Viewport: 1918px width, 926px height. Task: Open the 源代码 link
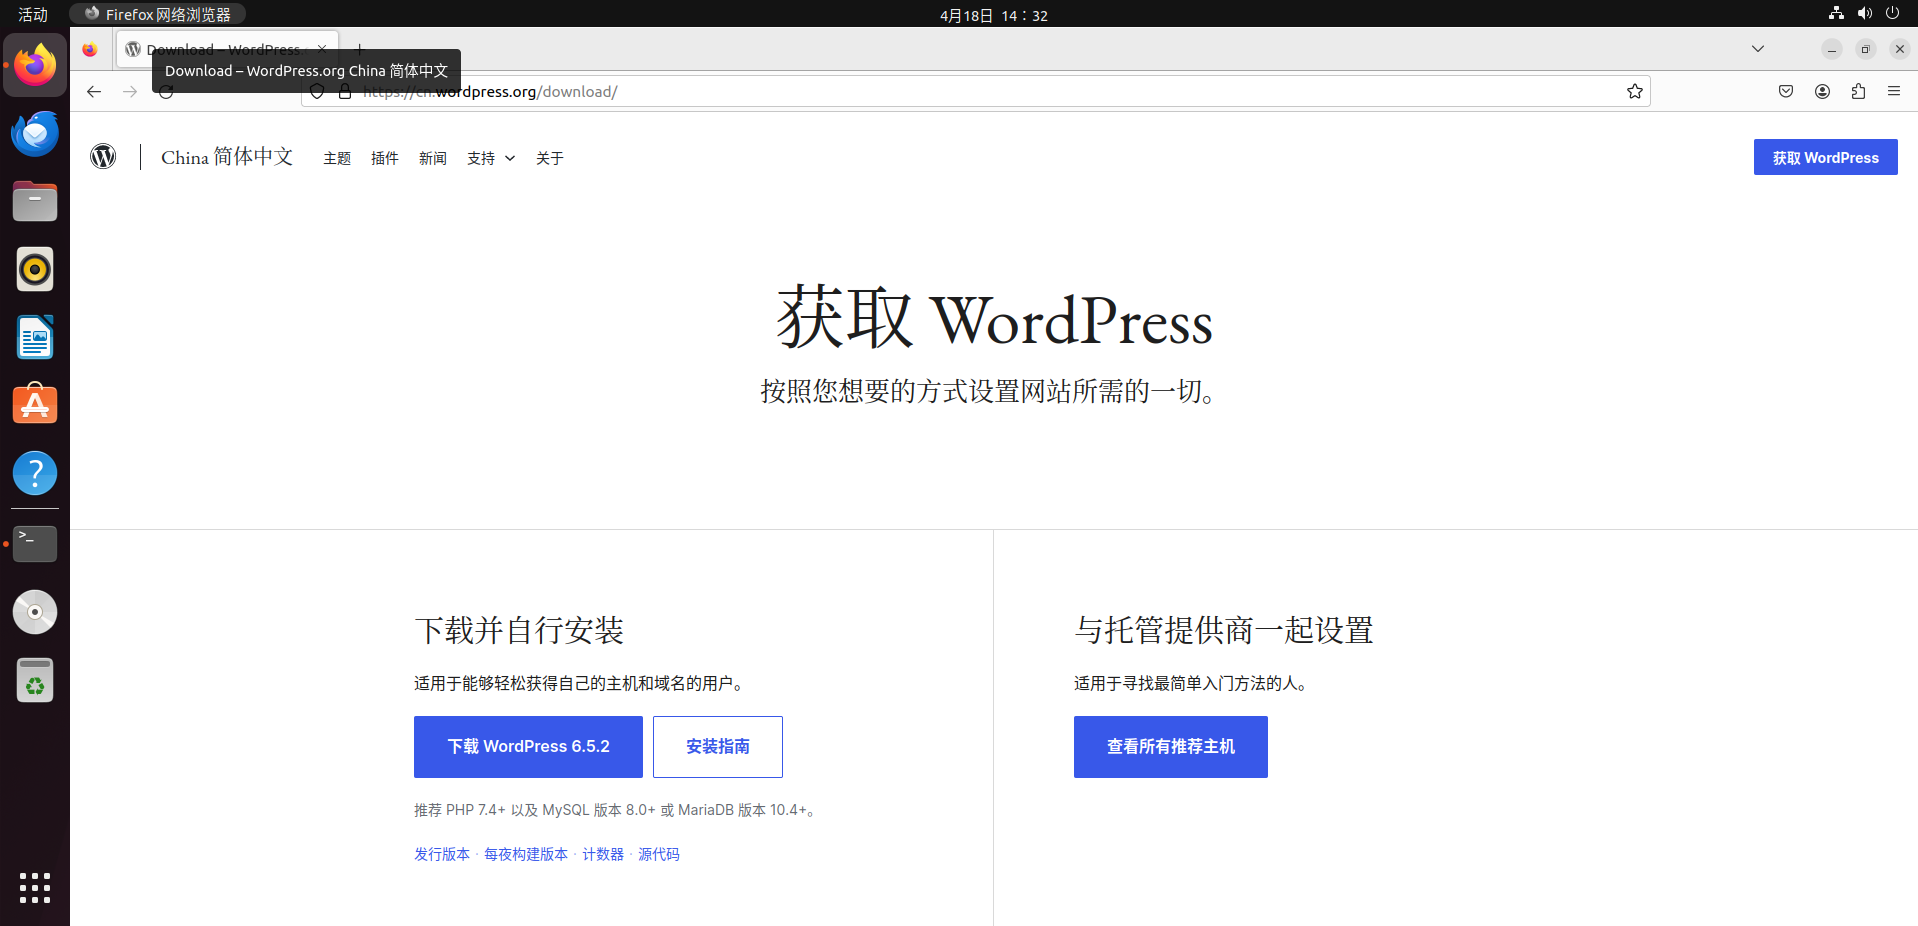[659, 854]
